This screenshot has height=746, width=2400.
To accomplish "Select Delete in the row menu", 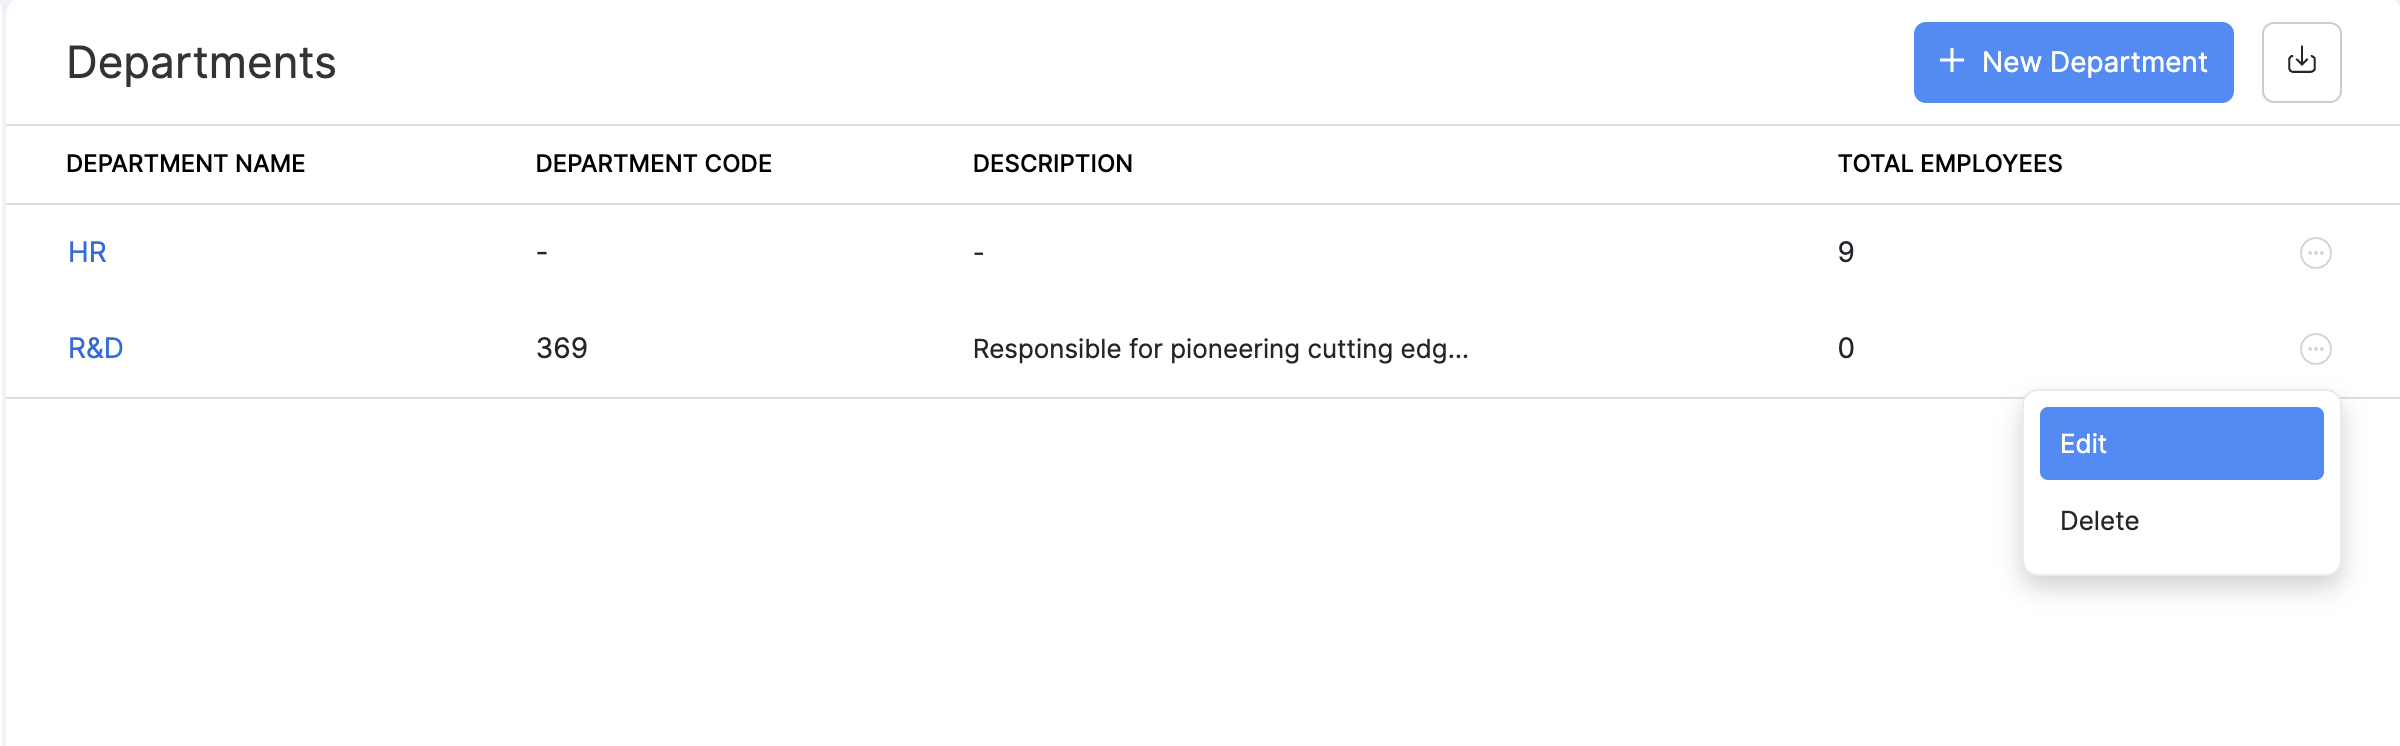I will (2099, 521).
